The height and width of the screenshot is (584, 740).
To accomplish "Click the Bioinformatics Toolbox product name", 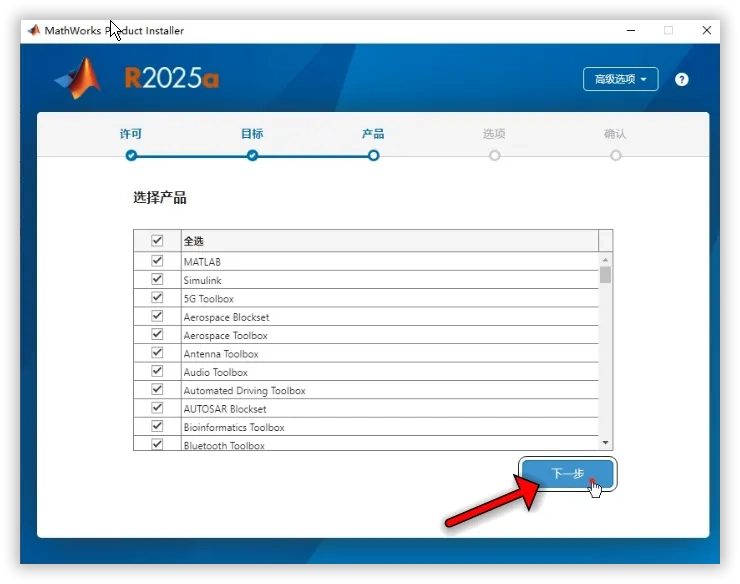I will click(x=234, y=427).
